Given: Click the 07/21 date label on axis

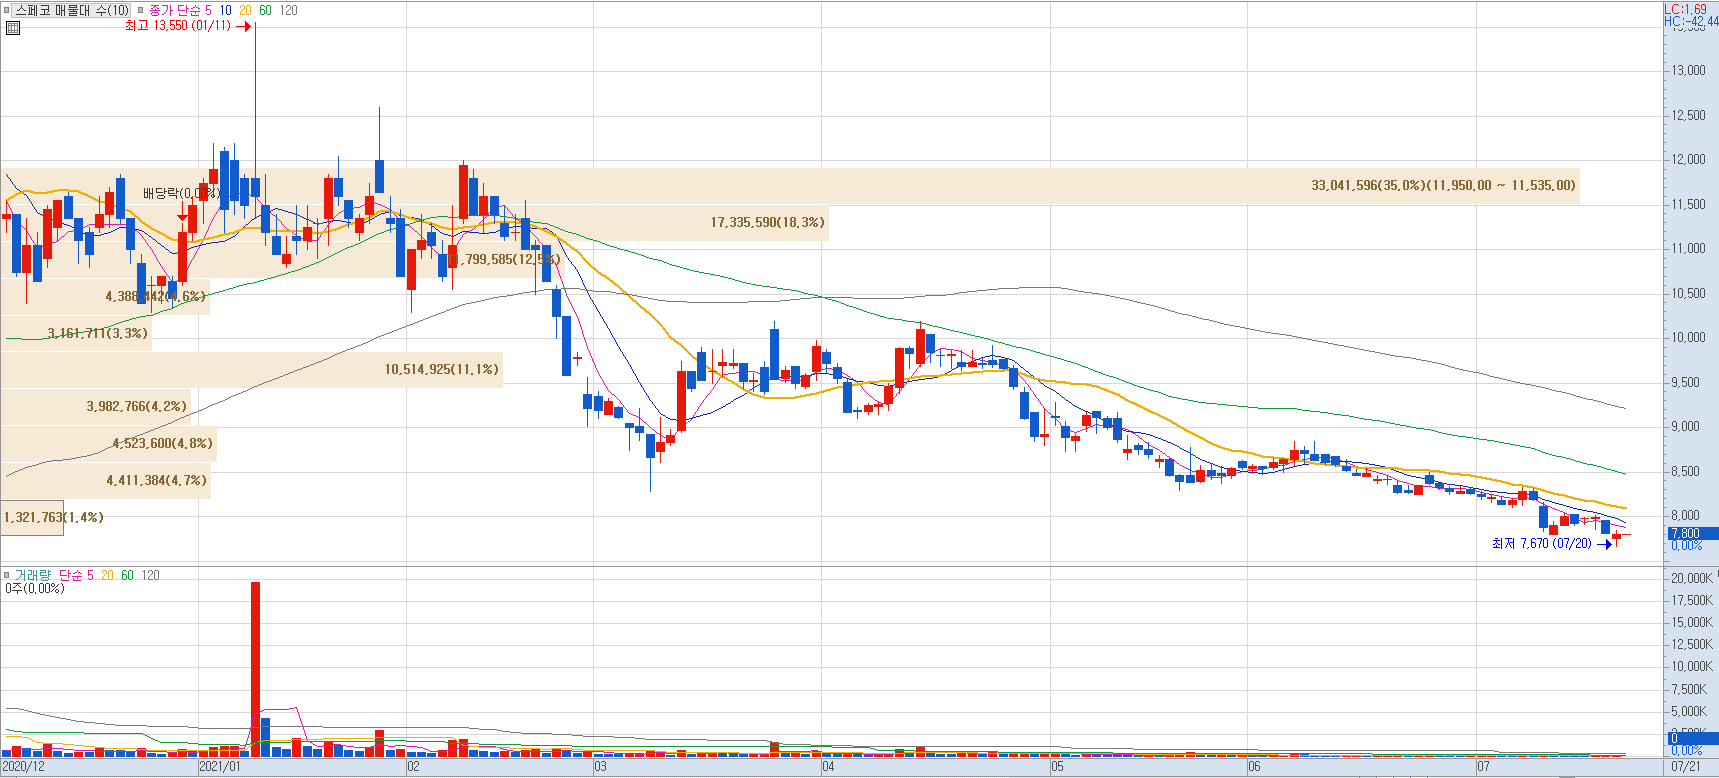Looking at the screenshot, I should (1686, 767).
